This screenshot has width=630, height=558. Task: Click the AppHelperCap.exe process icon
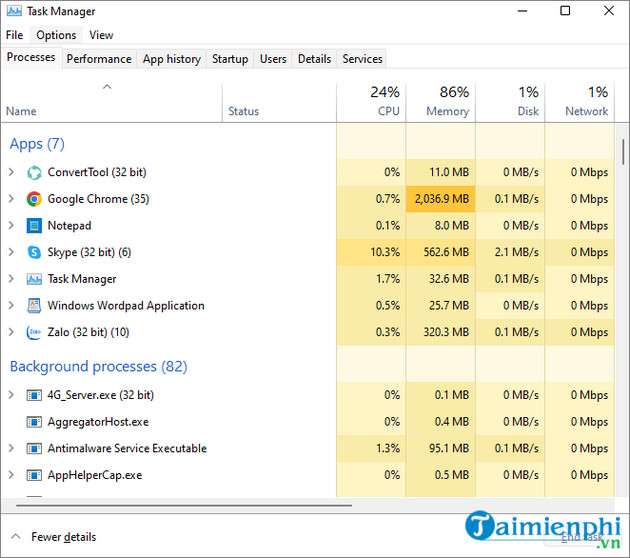(34, 475)
